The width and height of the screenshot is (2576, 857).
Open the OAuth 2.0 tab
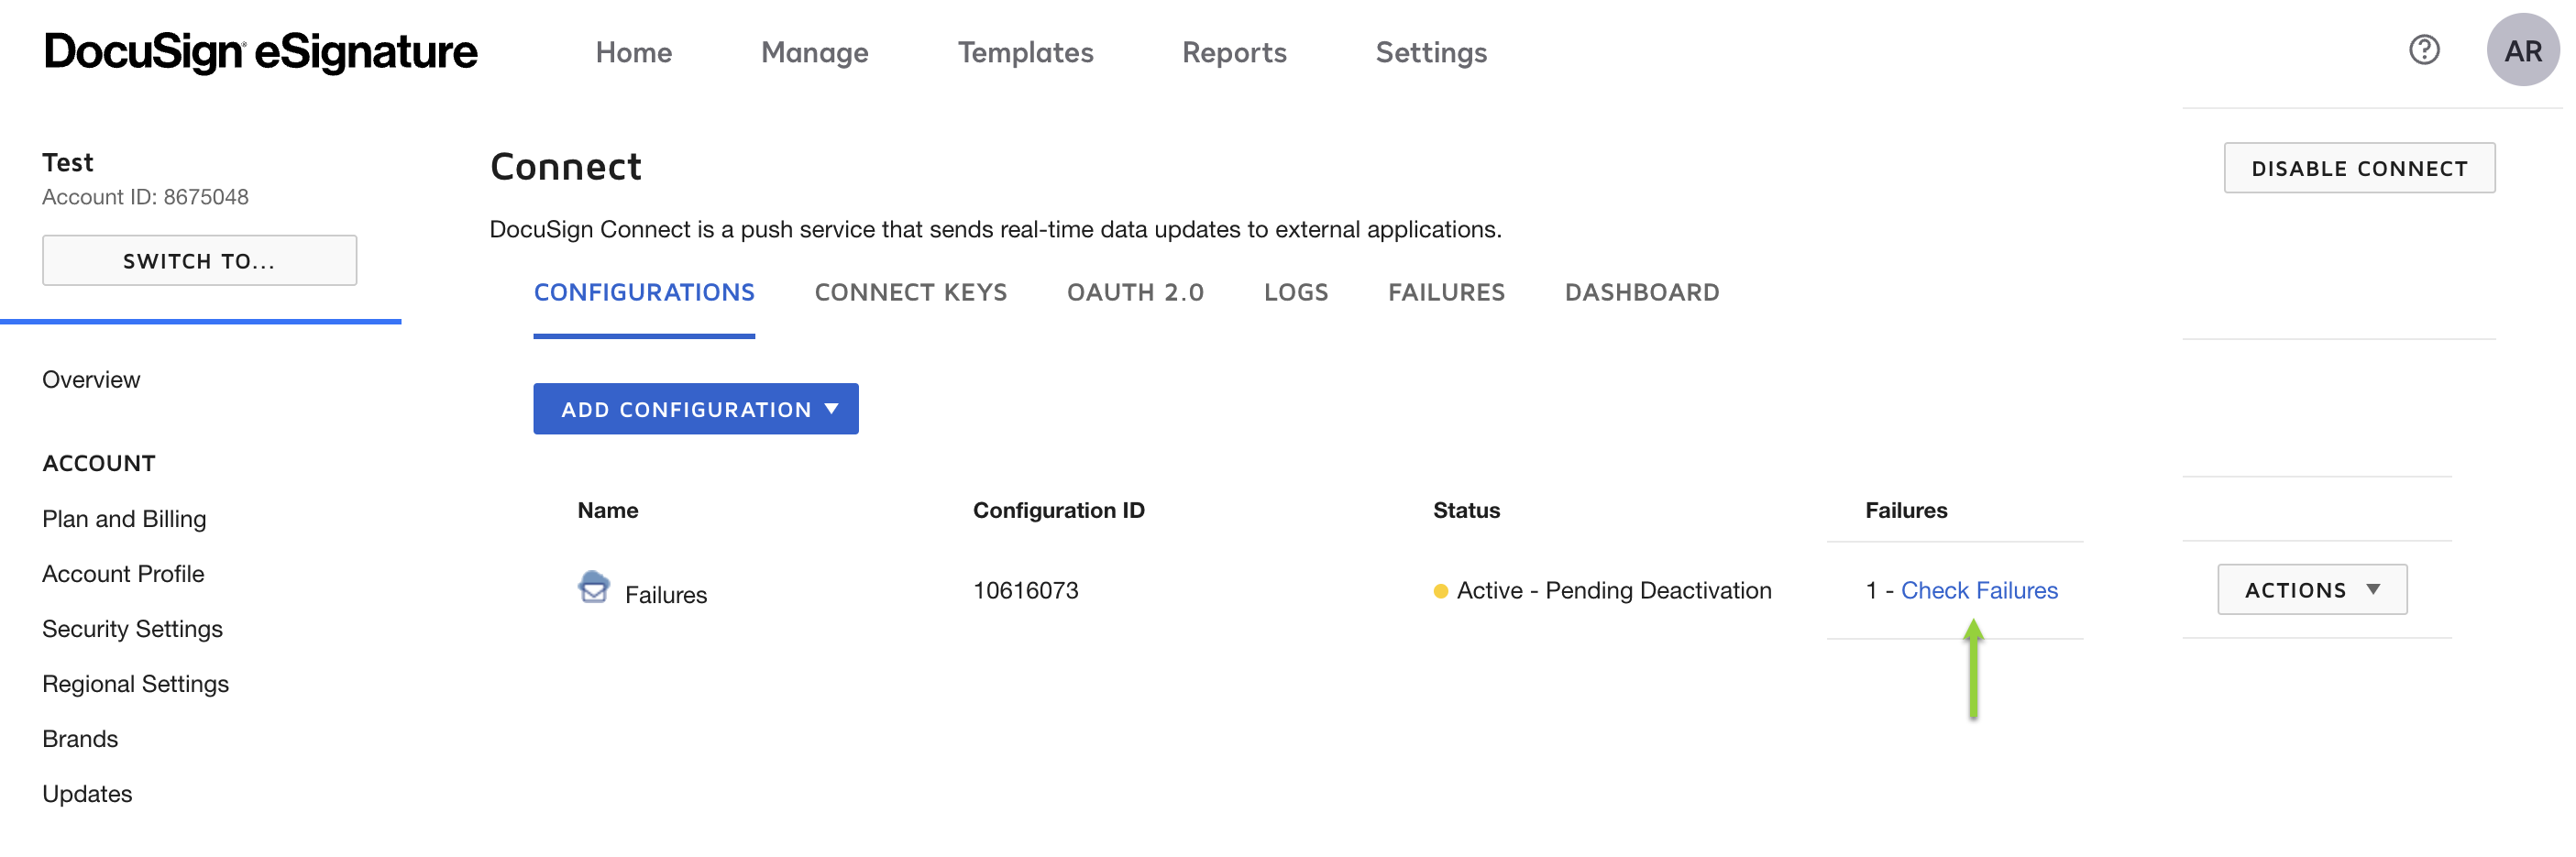point(1135,293)
